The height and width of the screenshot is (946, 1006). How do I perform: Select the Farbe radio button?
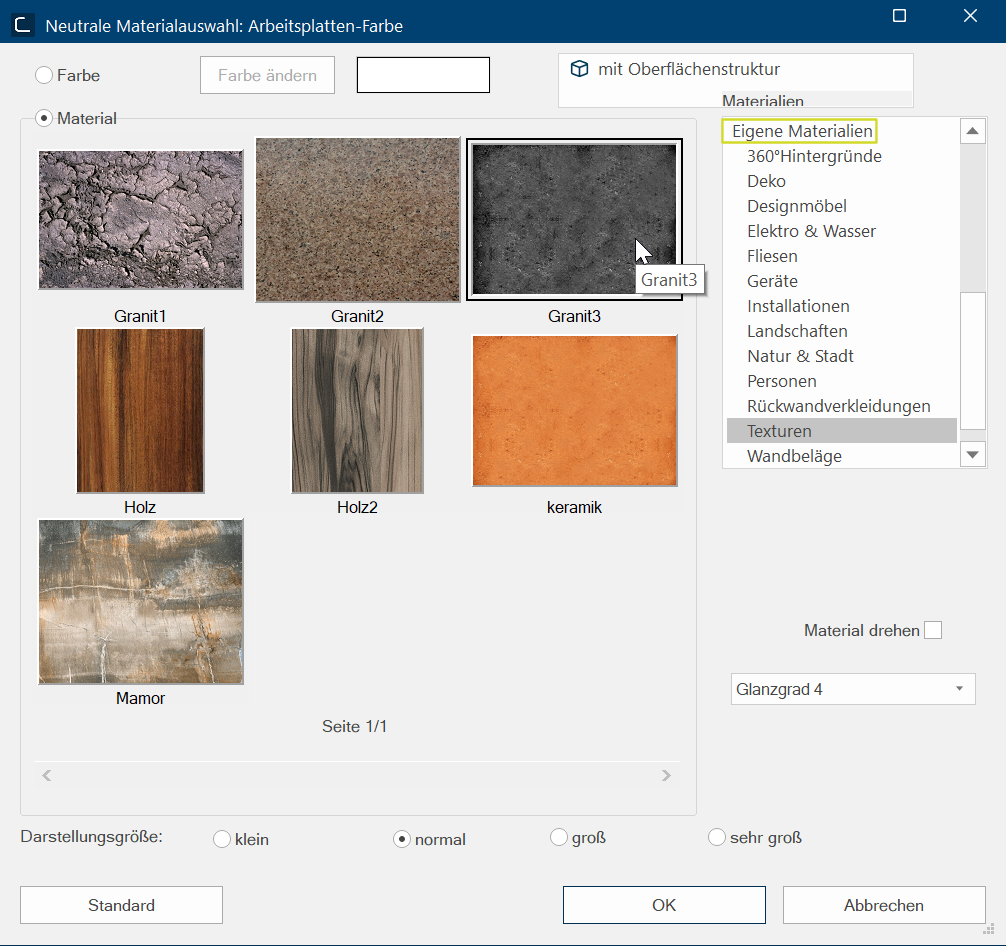pyautogui.click(x=44, y=75)
